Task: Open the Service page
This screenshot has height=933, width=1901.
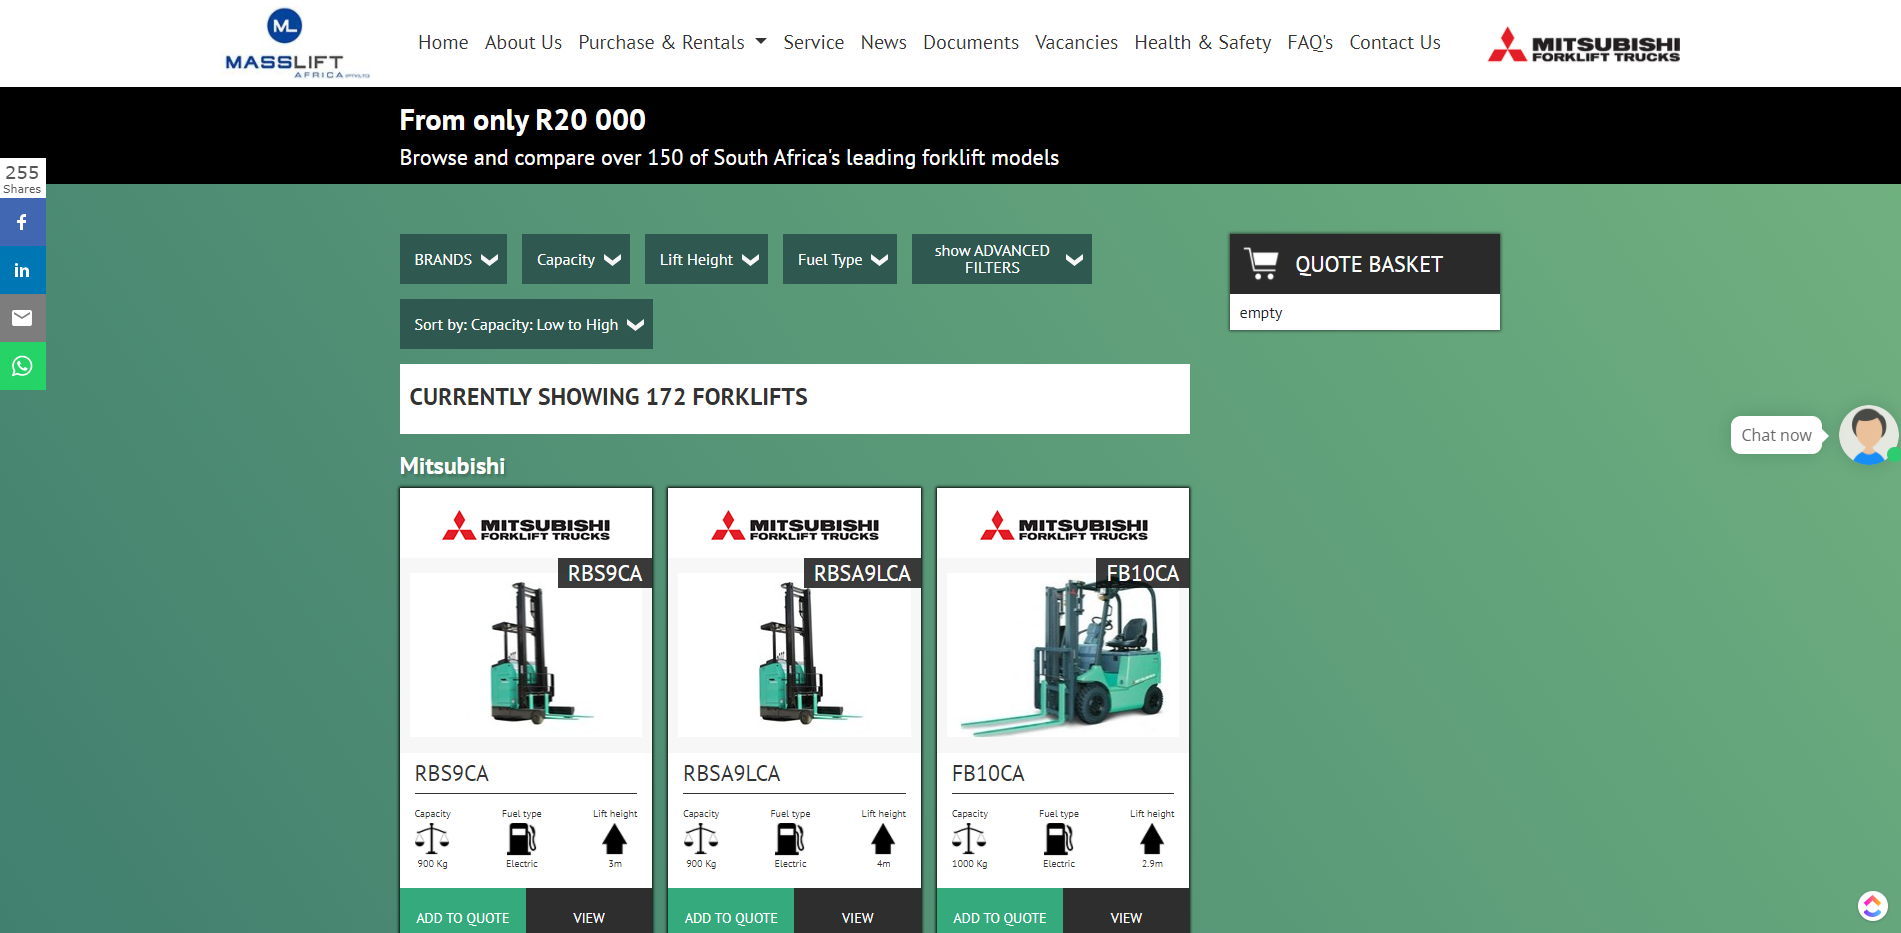Action: 814,42
